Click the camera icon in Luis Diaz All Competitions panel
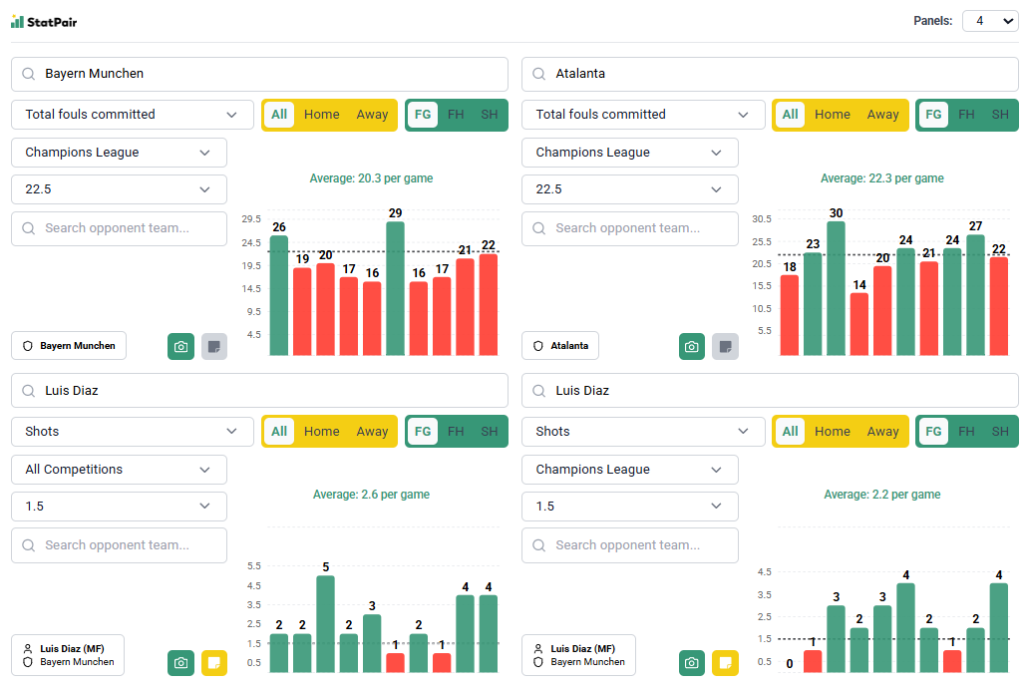 pos(181,662)
